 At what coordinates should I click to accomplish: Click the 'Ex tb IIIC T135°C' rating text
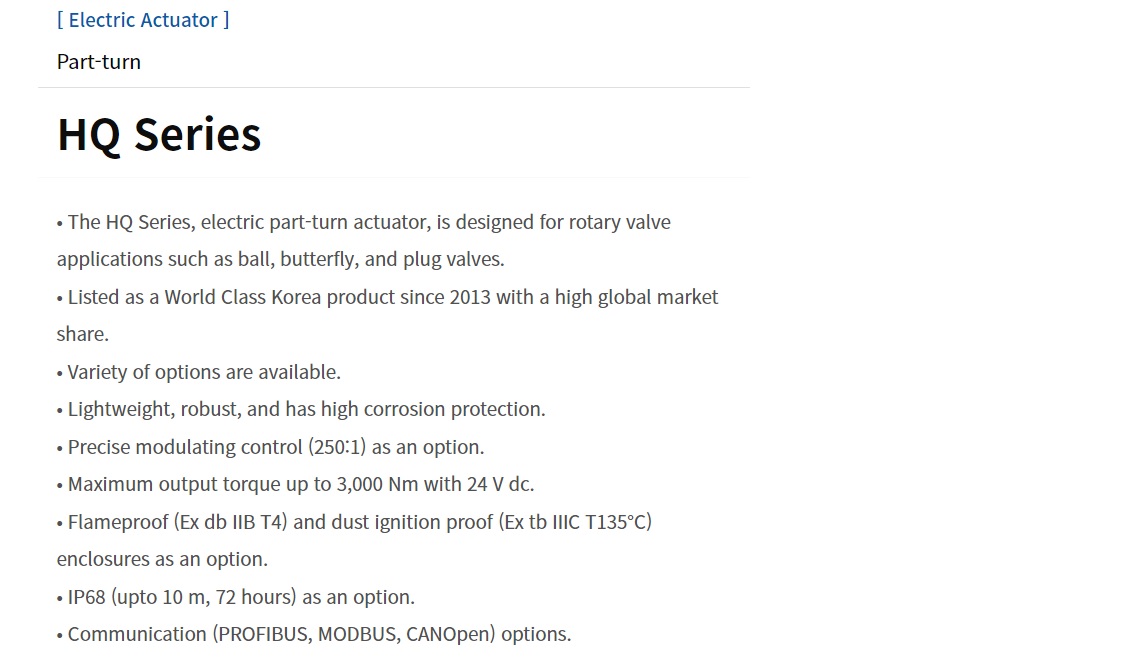tap(575, 522)
